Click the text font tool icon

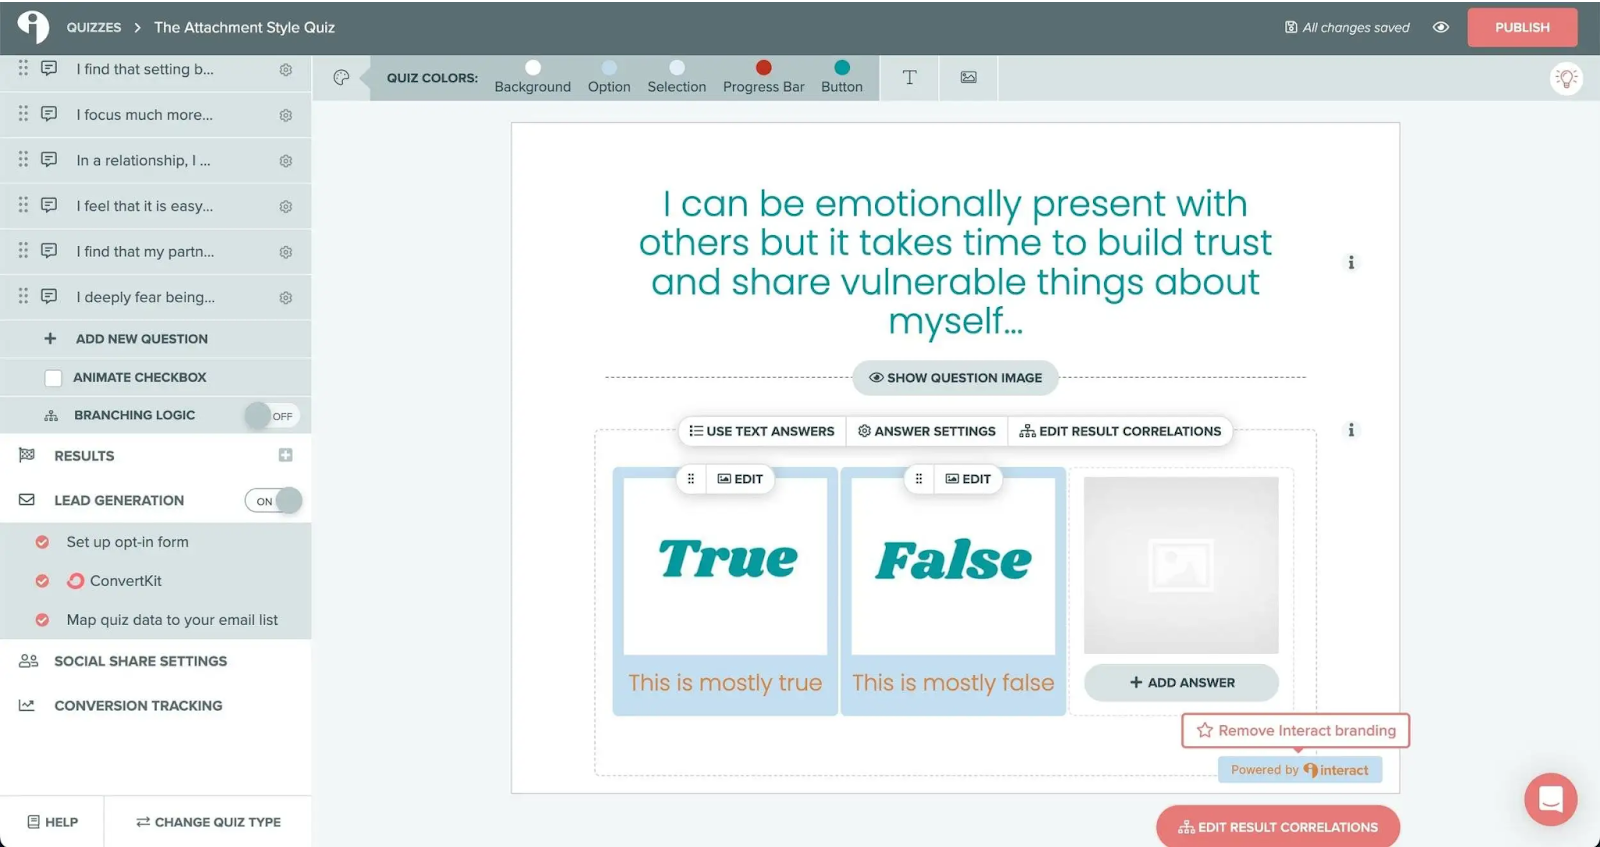[909, 78]
